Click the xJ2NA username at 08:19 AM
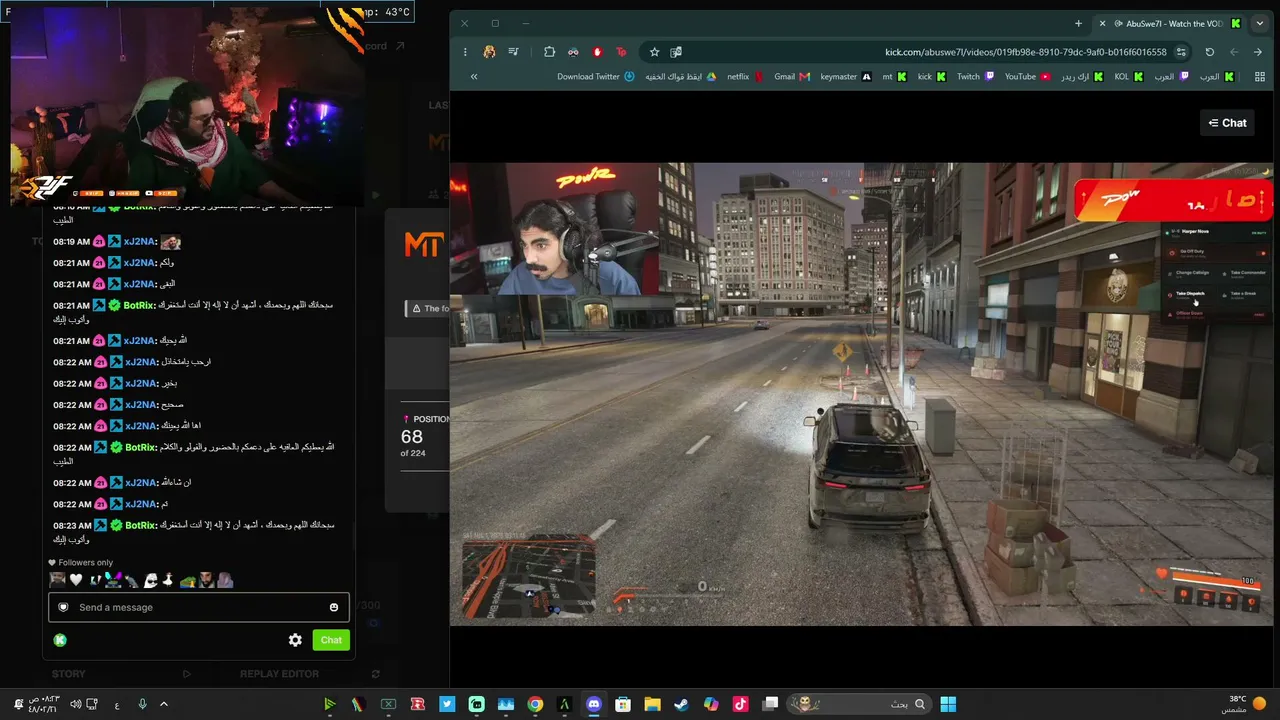The width and height of the screenshot is (1280, 720). [x=140, y=242]
